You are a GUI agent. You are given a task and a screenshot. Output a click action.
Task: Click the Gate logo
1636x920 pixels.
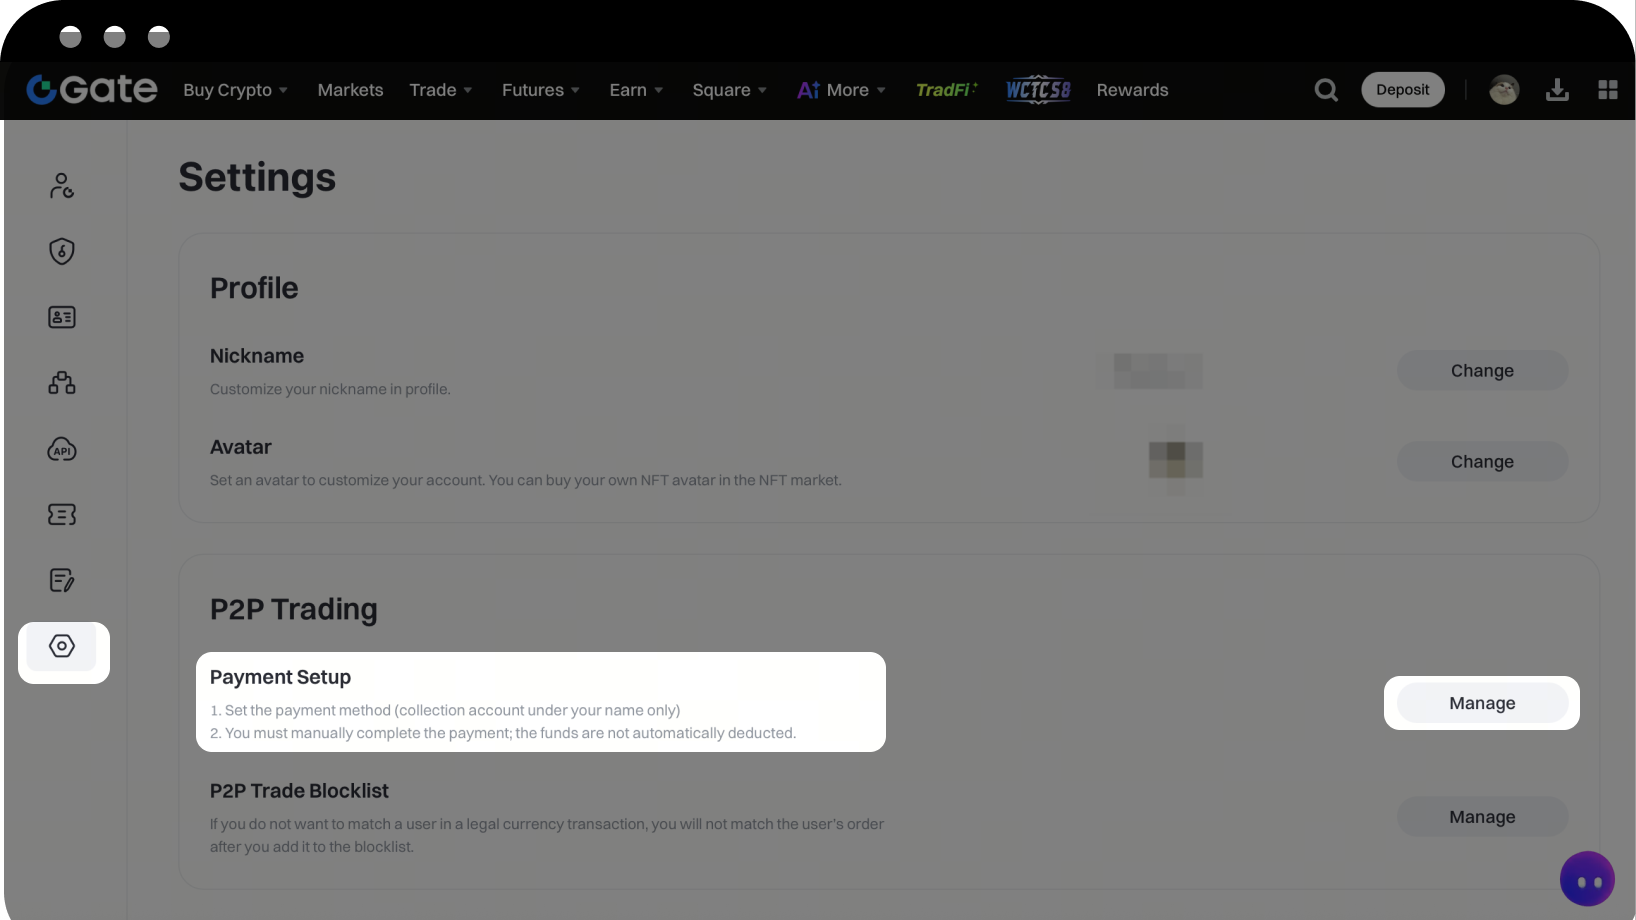[92, 90]
